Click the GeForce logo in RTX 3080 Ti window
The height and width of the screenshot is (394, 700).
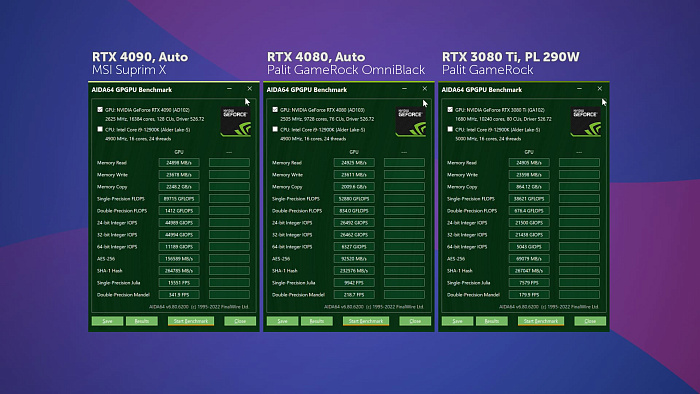tap(586, 121)
